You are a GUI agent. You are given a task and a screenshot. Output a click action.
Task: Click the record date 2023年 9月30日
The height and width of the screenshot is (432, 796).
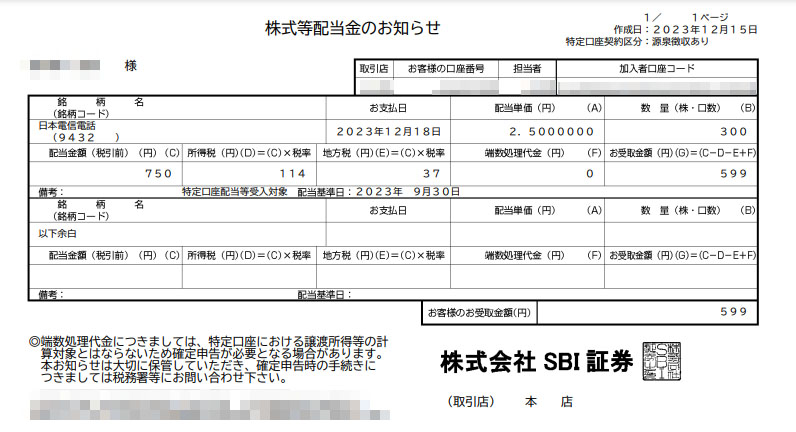click(398, 190)
